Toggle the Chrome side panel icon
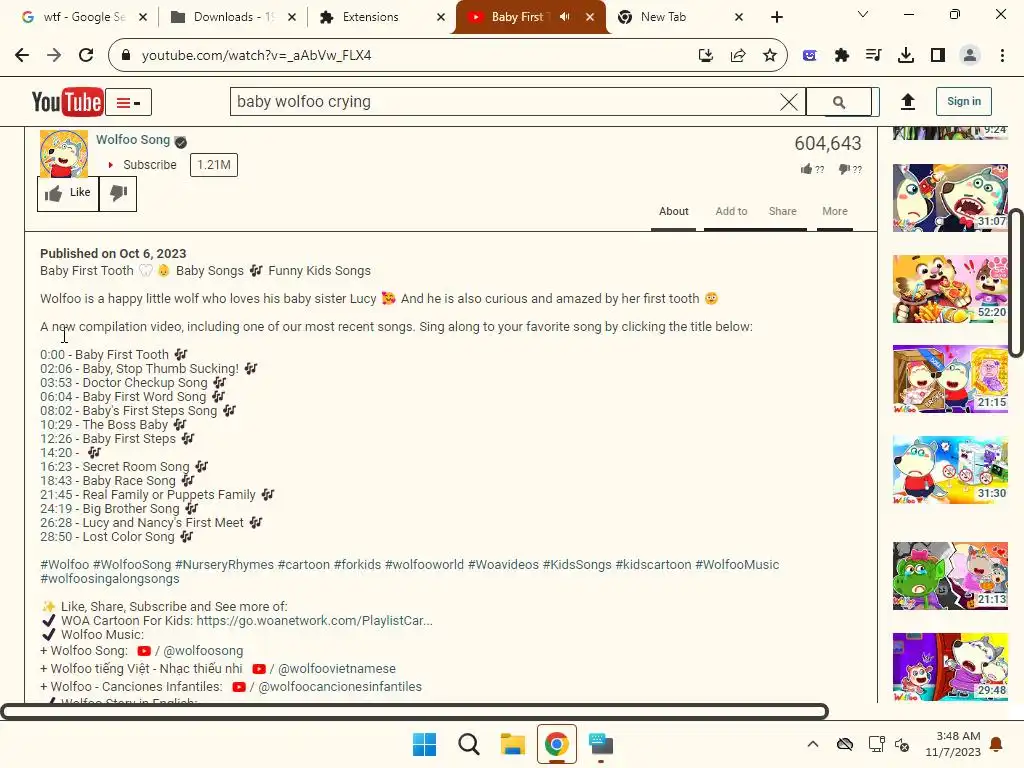This screenshot has height=768, width=1024. [938, 56]
